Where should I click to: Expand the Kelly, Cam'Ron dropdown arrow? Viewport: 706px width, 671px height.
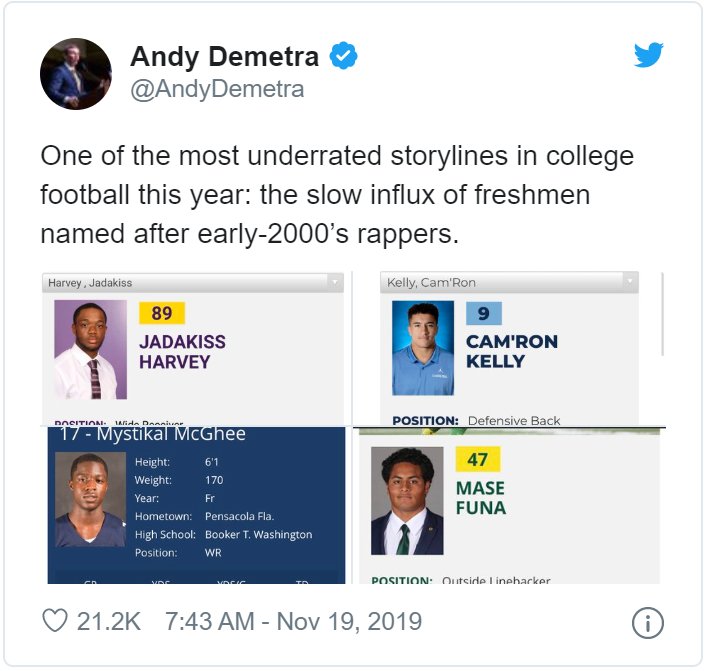click(630, 281)
